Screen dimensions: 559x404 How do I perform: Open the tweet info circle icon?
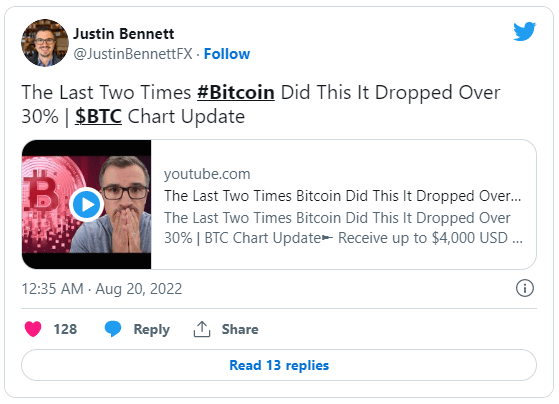(x=525, y=288)
